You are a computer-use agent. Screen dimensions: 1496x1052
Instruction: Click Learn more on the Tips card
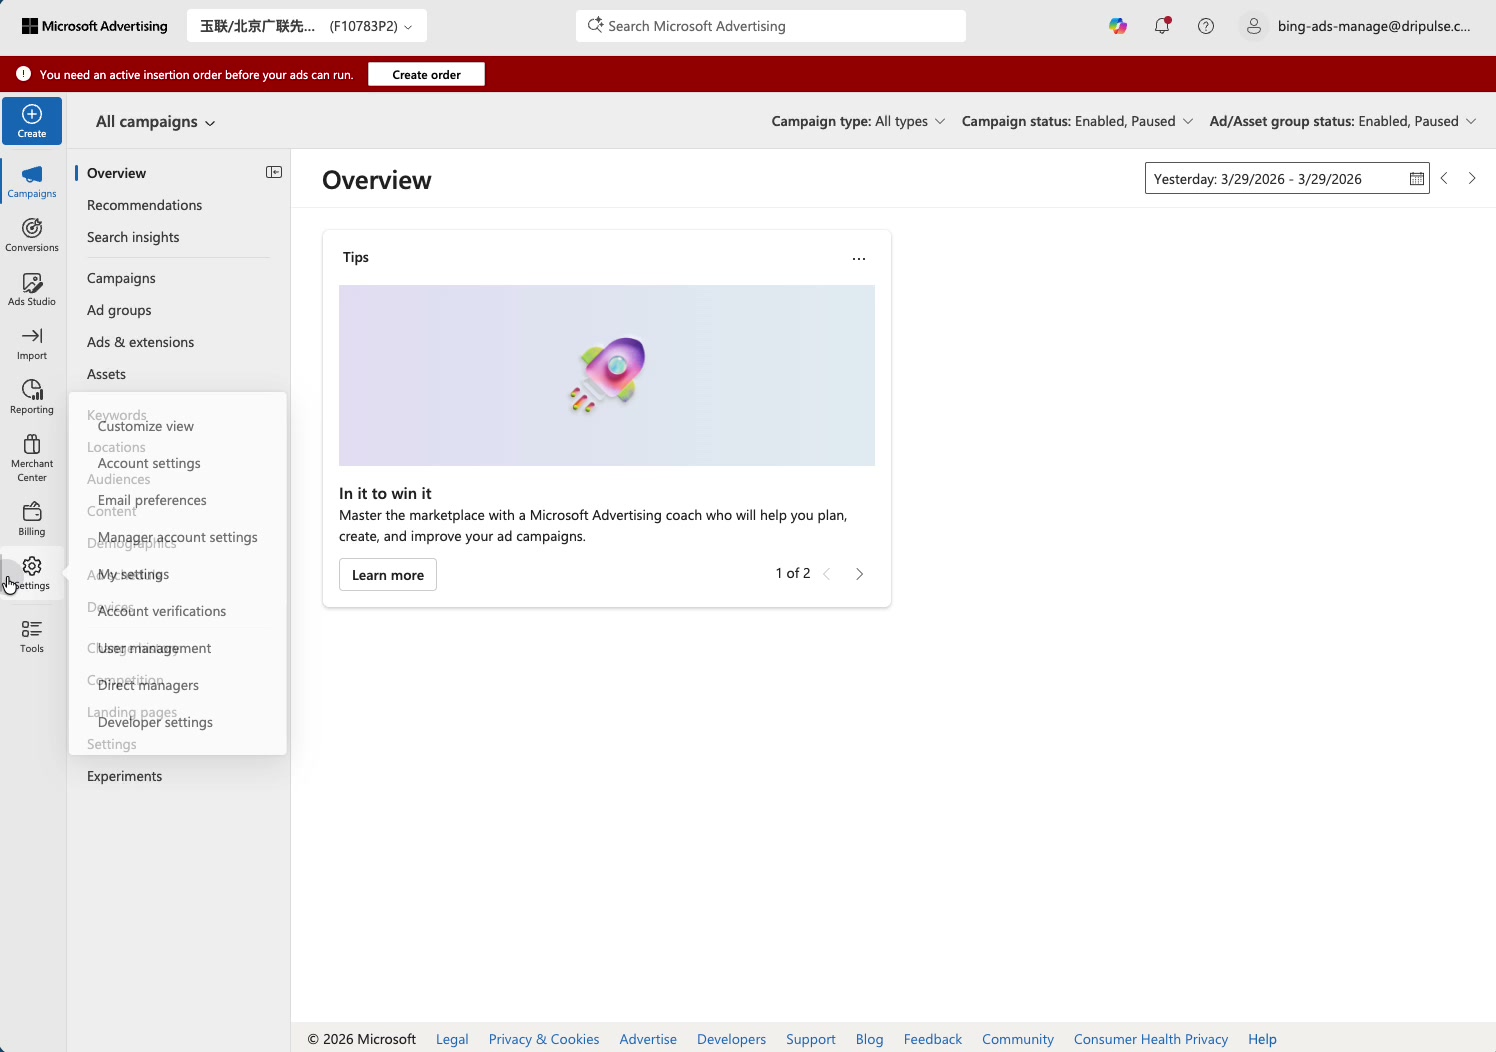[x=388, y=575]
